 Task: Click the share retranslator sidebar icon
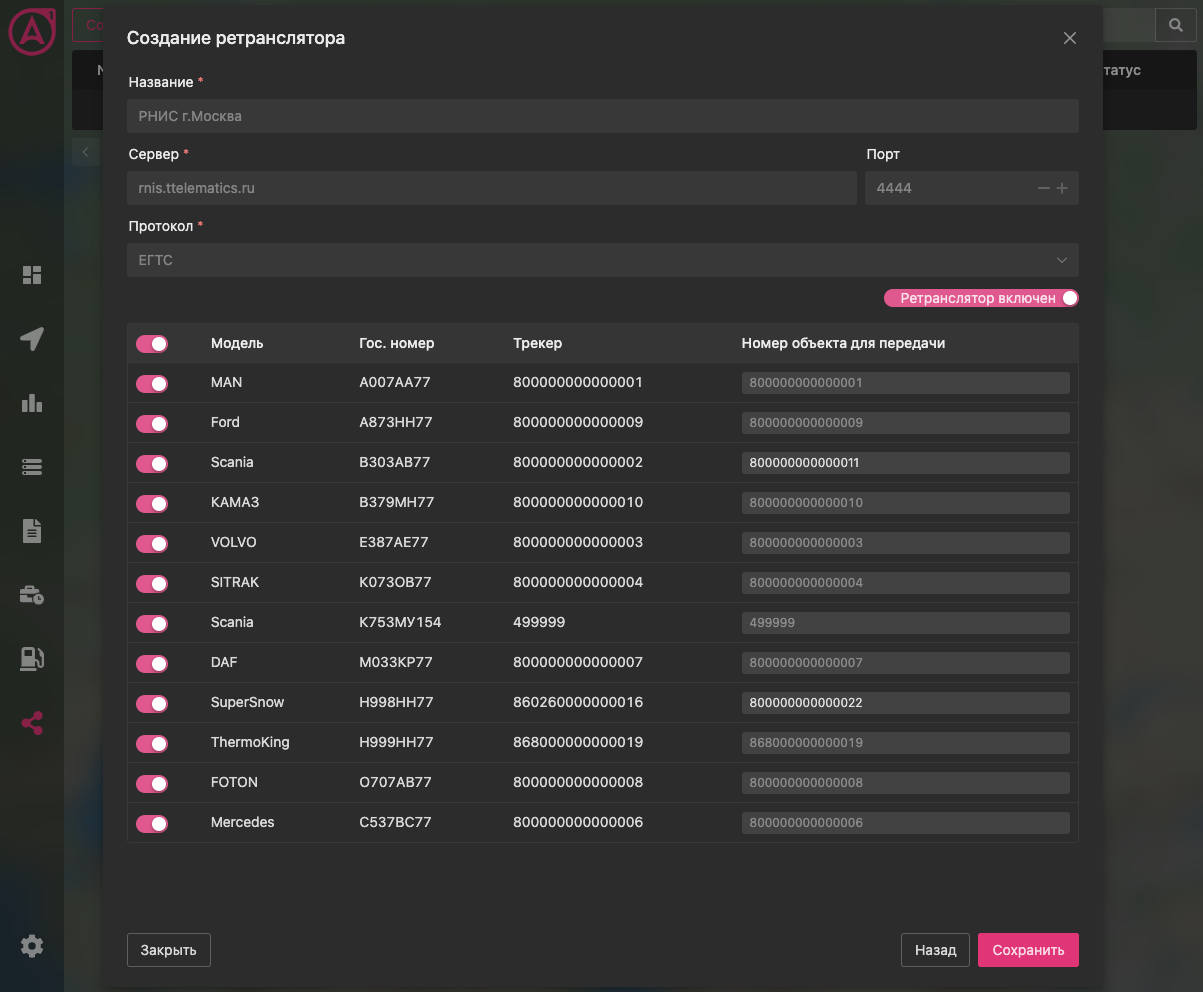[32, 723]
